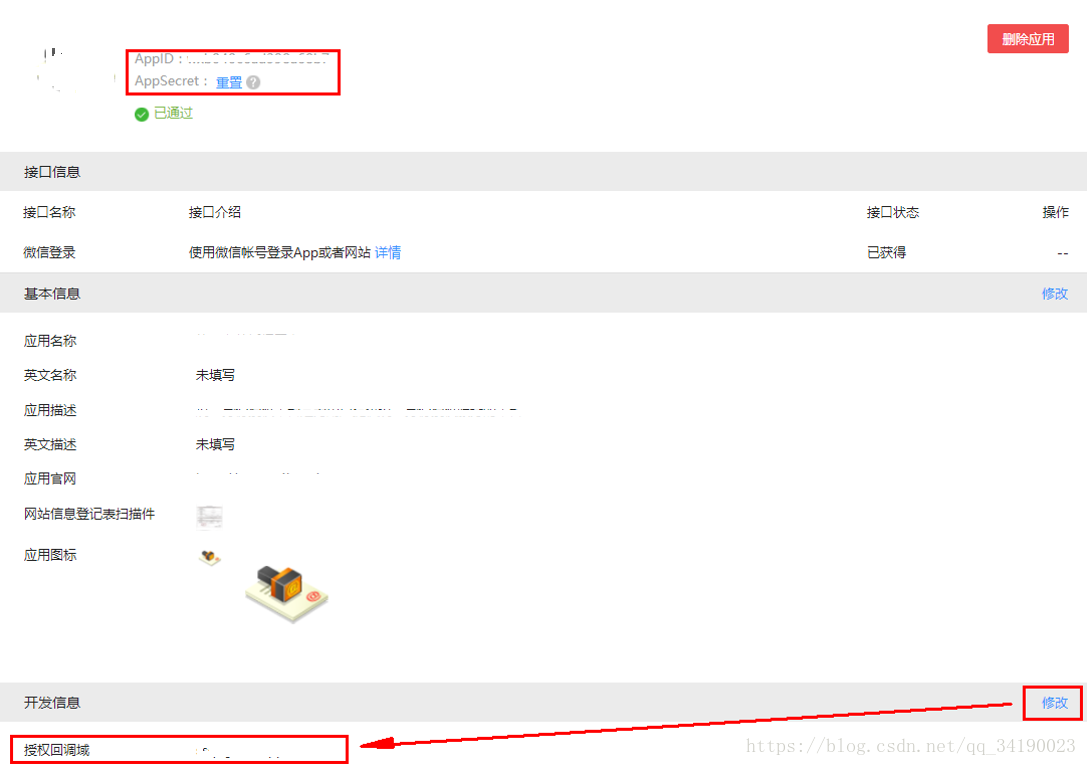Select the 授权回调域 field row
Screen dimensions: 1087x766
179,749
